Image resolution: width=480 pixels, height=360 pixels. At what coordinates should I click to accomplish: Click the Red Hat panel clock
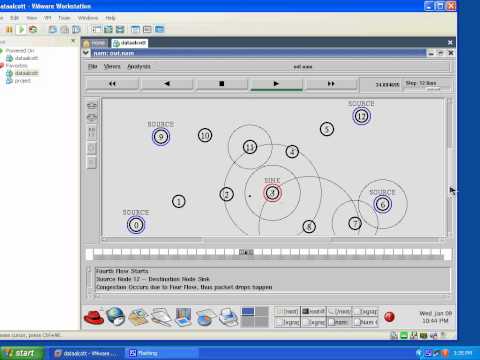pos(435,317)
